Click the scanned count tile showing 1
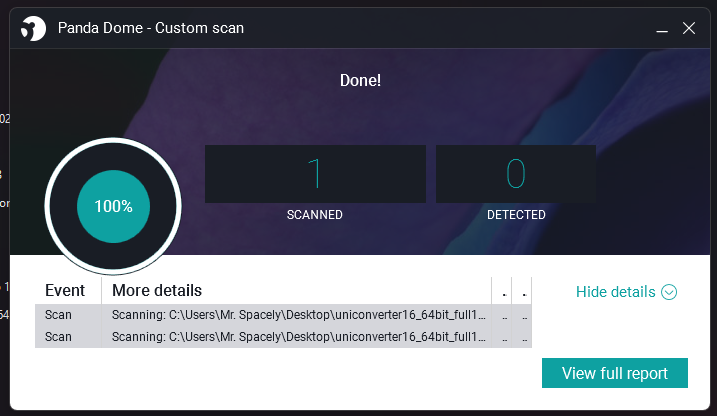 pos(315,174)
